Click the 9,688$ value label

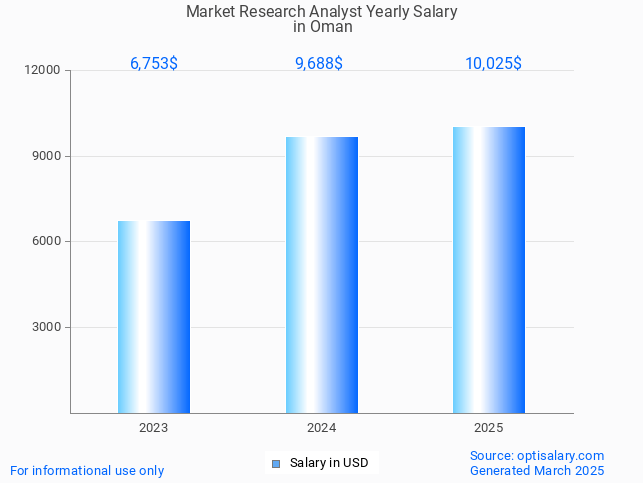319,64
